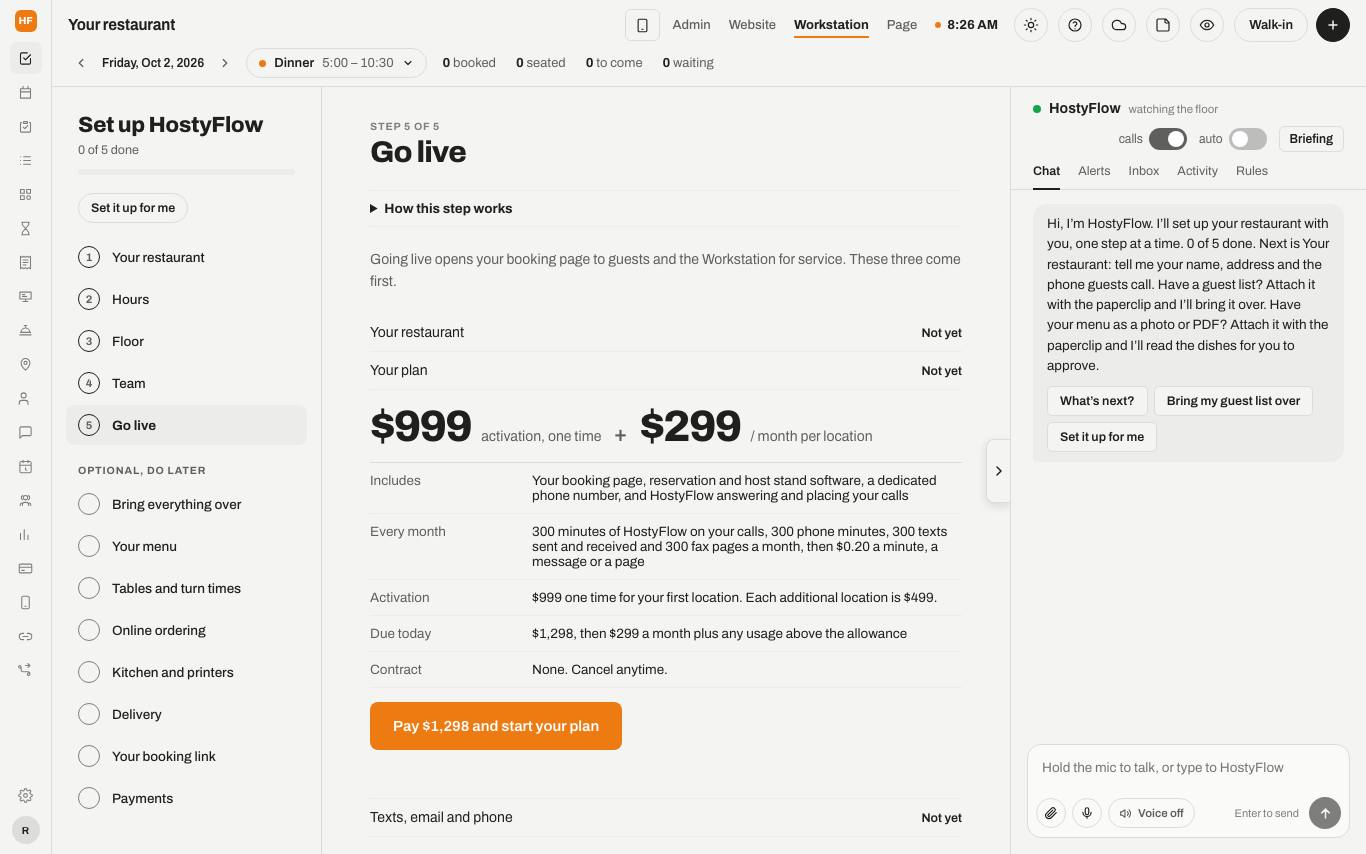Click the calendar icon in left sidebar
The image size is (1366, 854).
26,93
